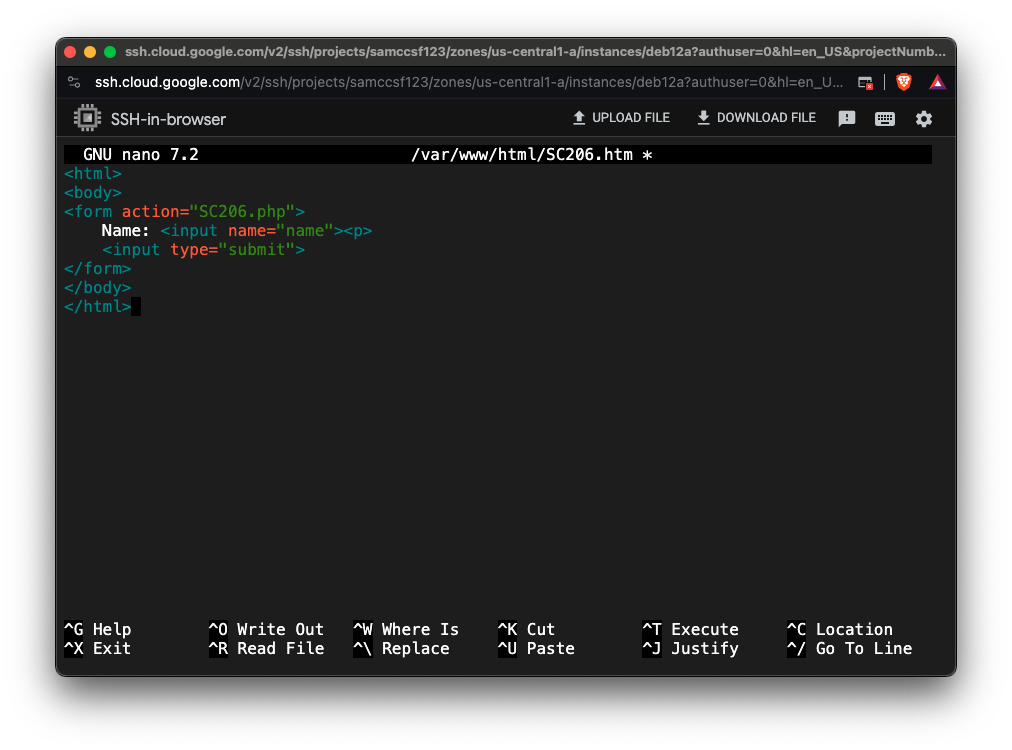Click the ^/ Go To Line shortcut
The image size is (1012, 750).
(849, 649)
